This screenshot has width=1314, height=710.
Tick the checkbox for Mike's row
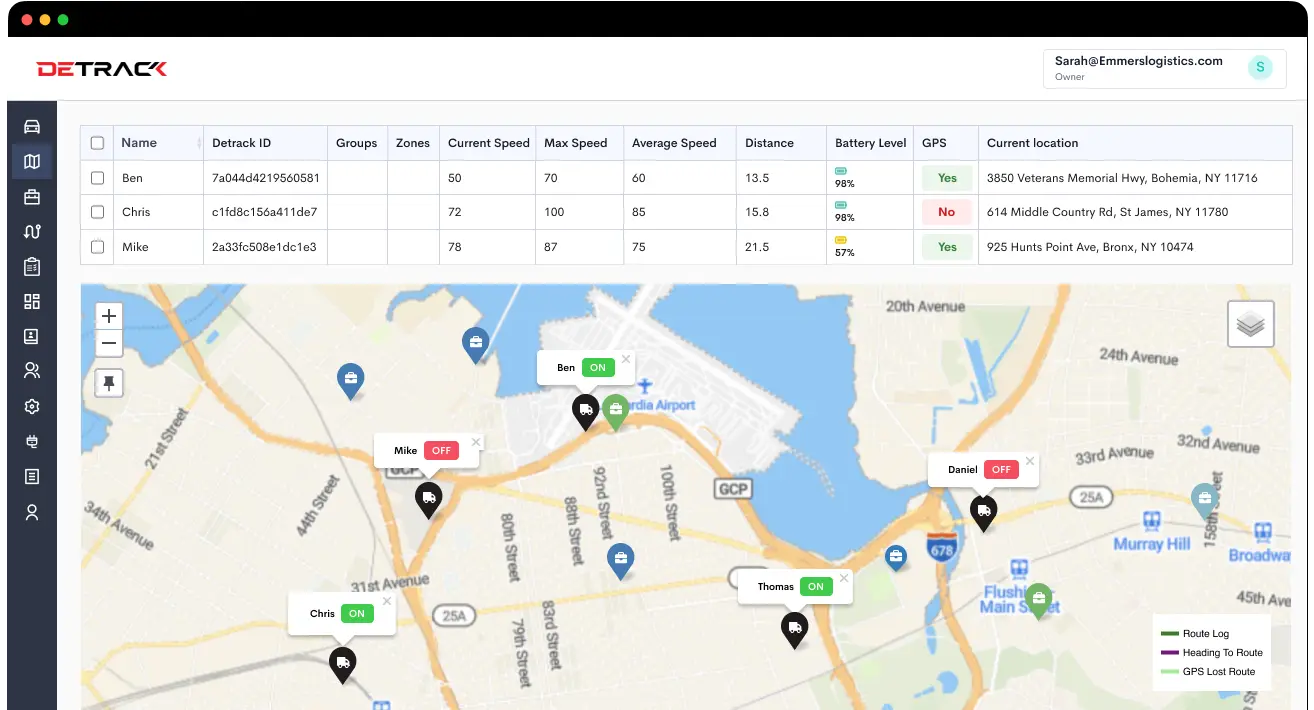pyautogui.click(x=97, y=247)
